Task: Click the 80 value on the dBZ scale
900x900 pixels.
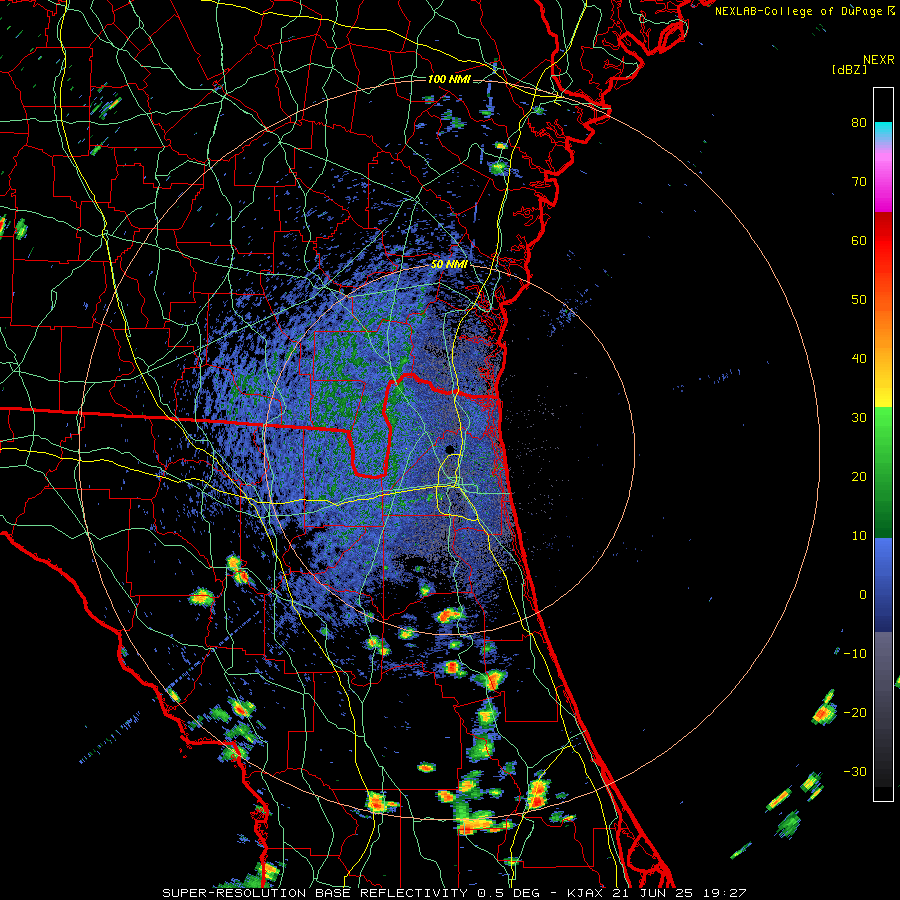Action: pos(859,122)
